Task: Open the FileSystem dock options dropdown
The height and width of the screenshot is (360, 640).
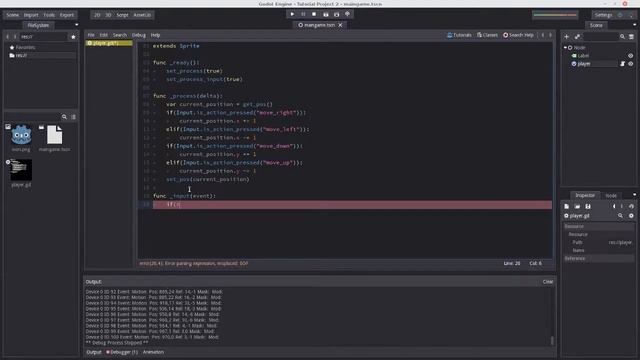Action: pyautogui.click(x=76, y=25)
